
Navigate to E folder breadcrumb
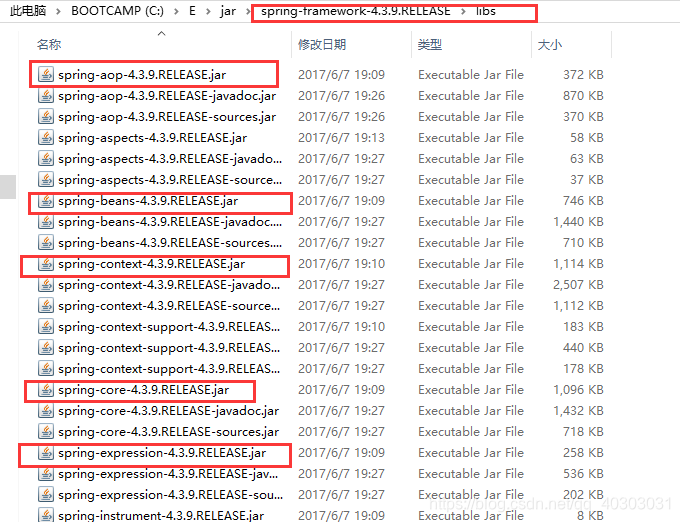pos(192,11)
